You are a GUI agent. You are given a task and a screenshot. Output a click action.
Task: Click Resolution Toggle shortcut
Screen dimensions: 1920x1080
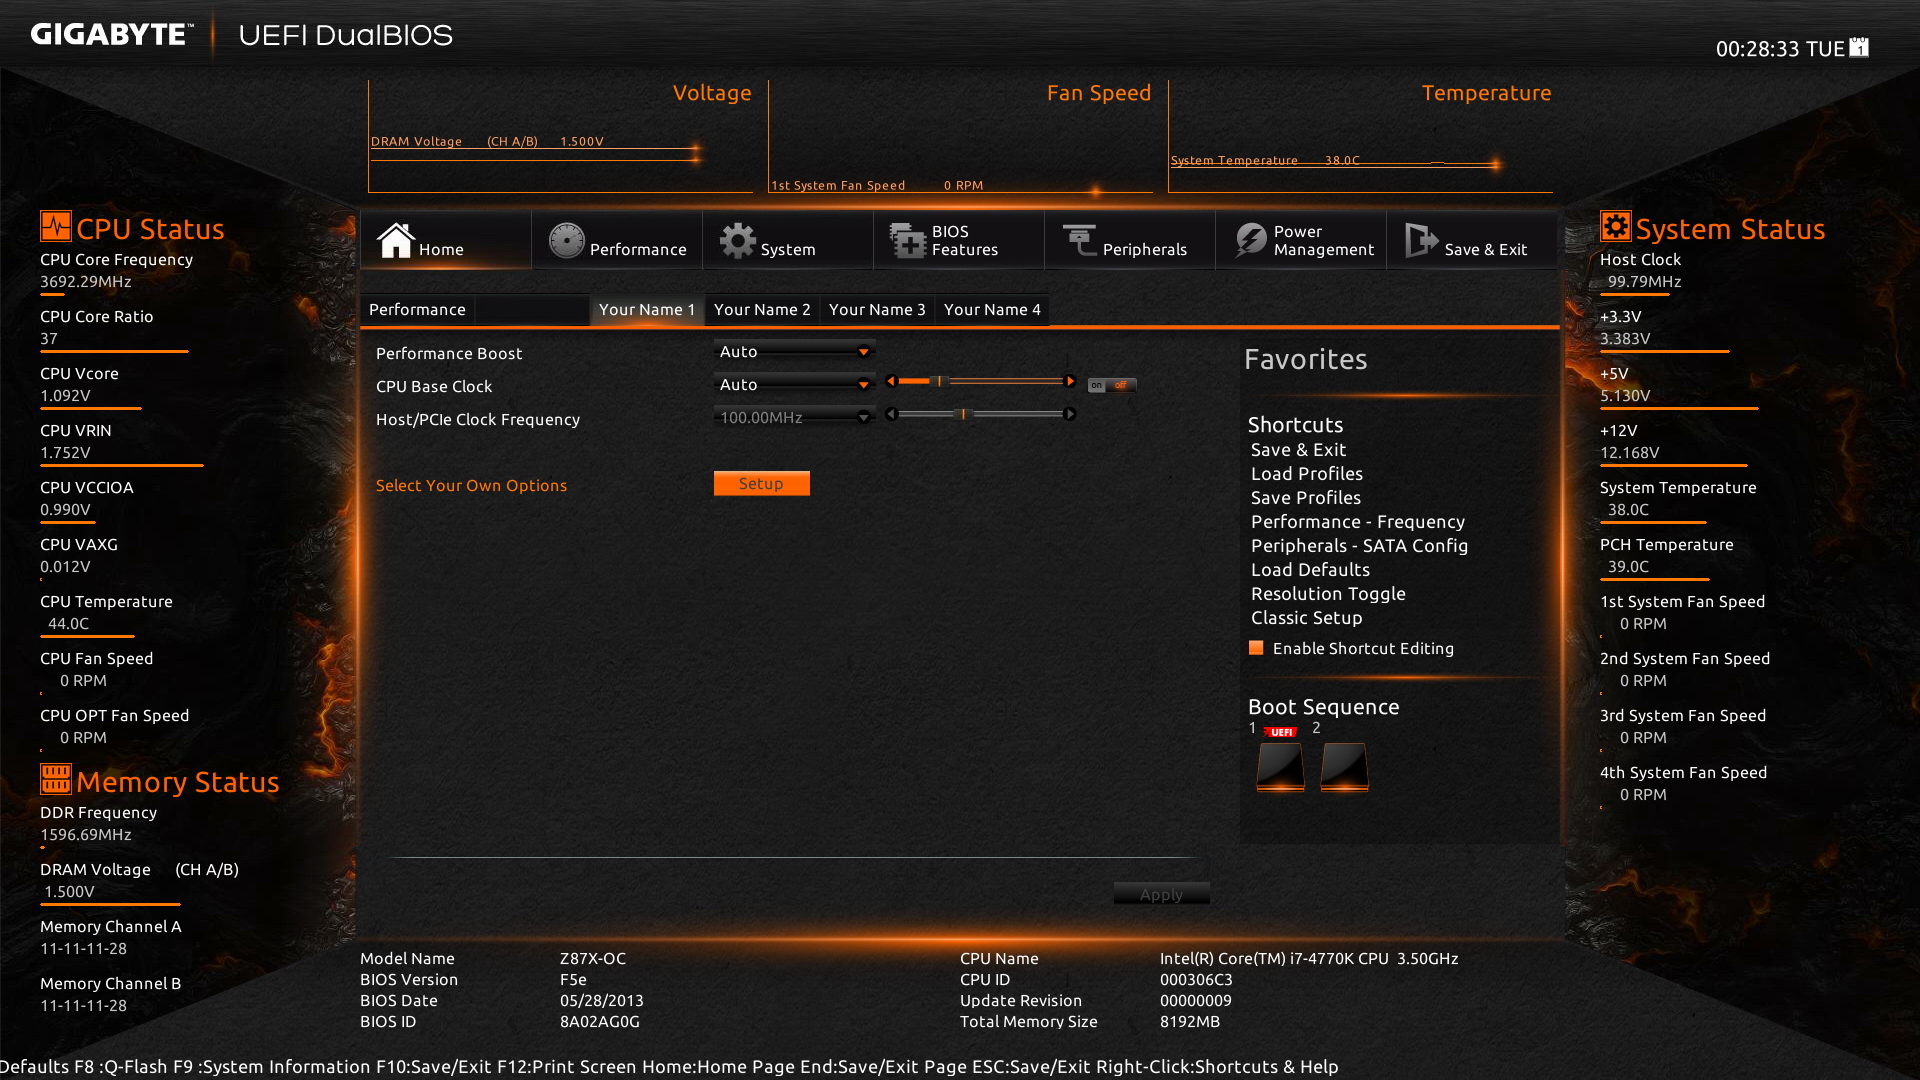click(1328, 594)
